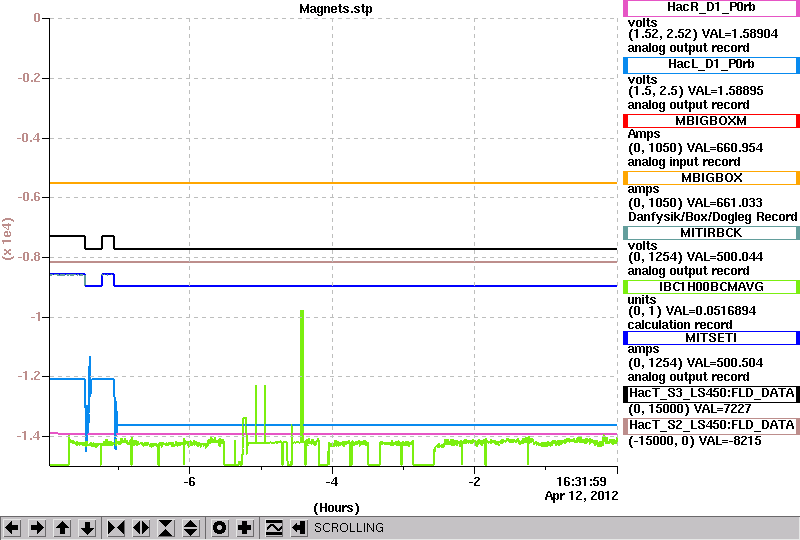Pan the plot up with the up arrow

(62, 528)
